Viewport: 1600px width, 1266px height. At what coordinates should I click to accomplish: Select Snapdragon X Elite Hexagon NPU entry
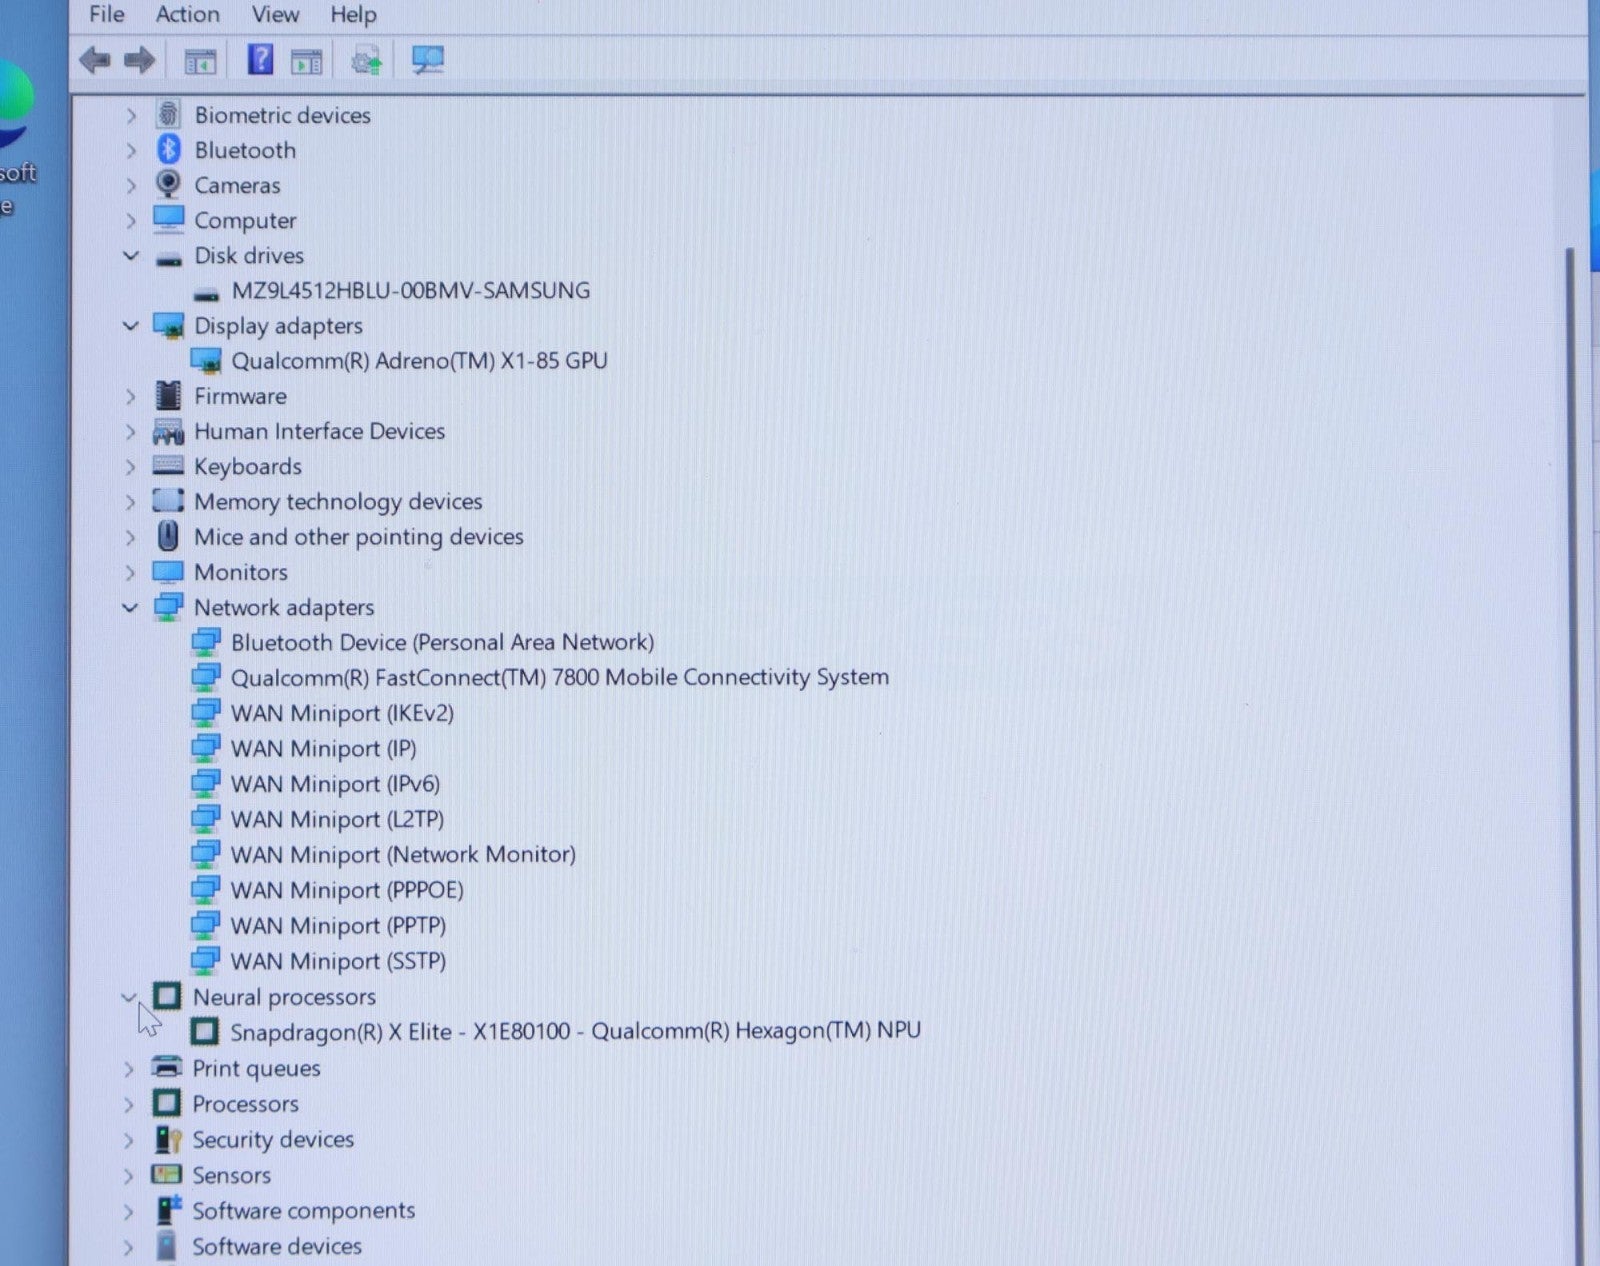coord(575,1031)
